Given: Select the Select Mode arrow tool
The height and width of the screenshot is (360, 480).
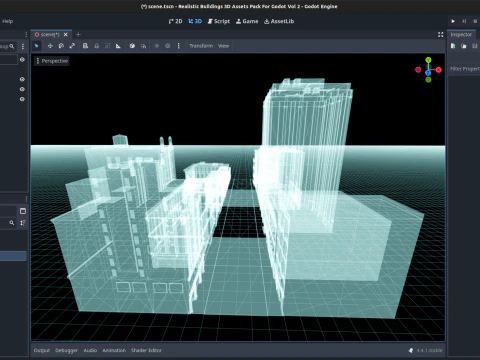Looking at the screenshot, I should pyautogui.click(x=37, y=46).
